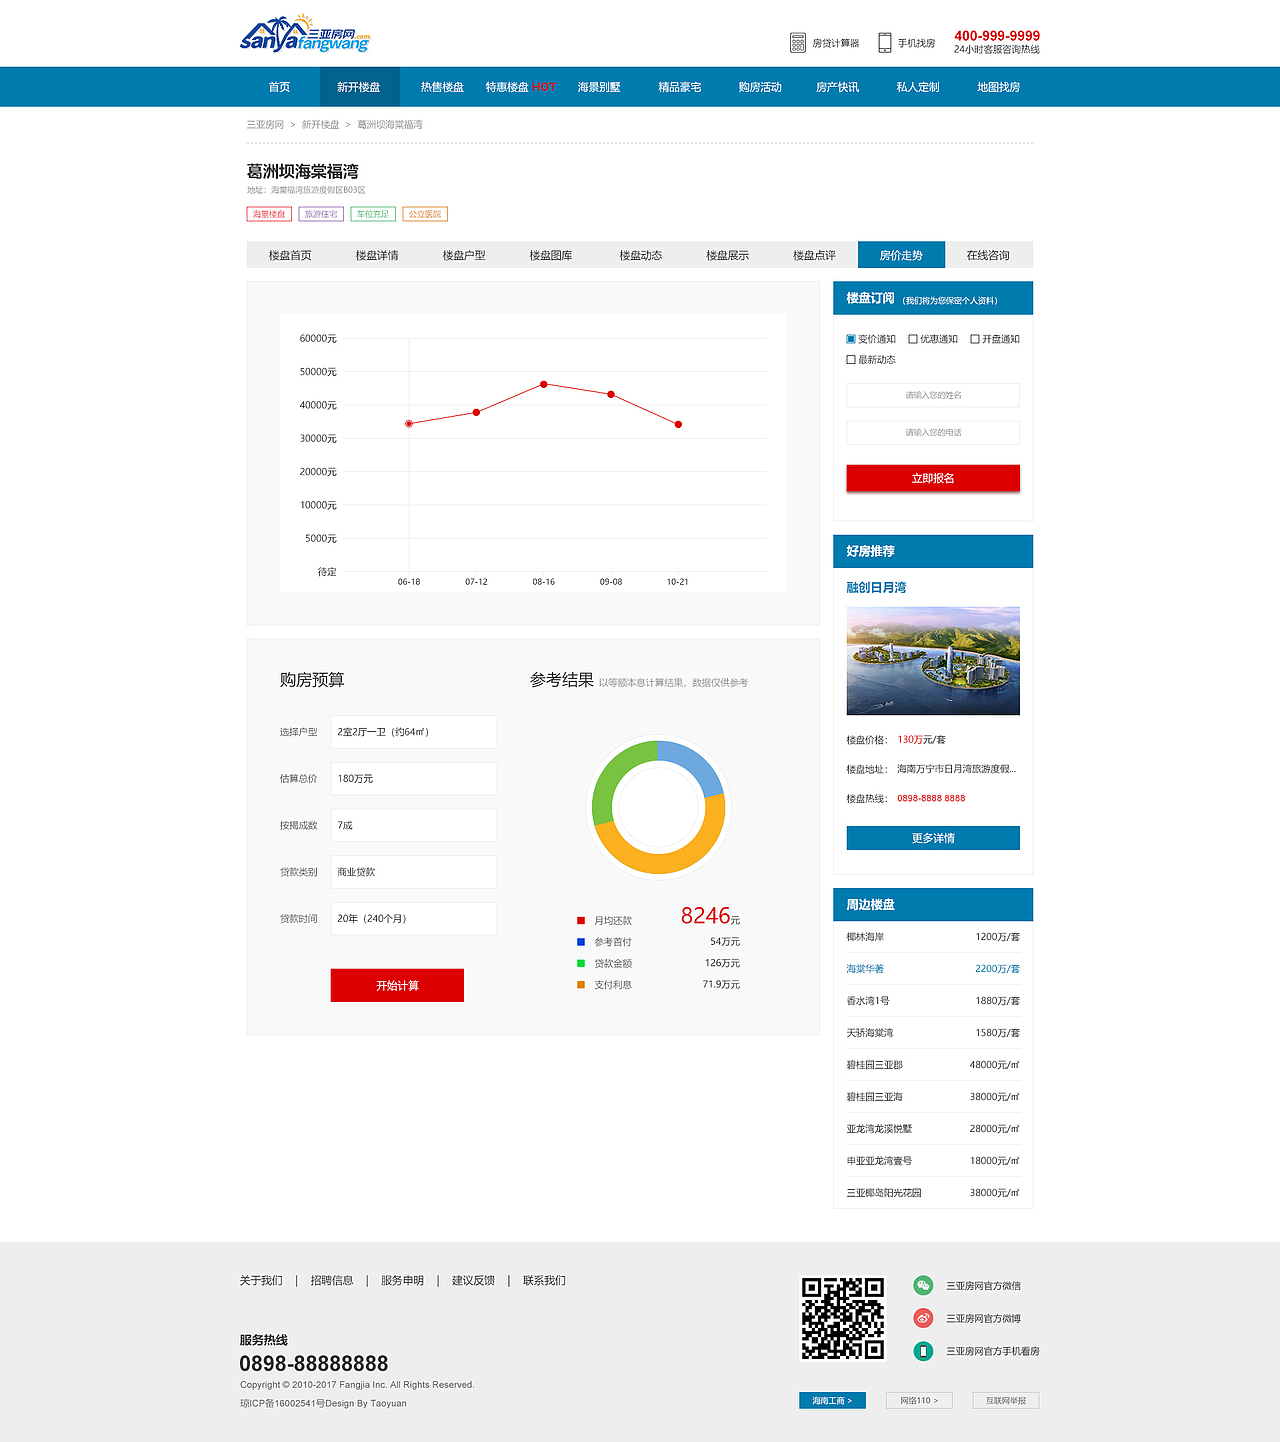This screenshot has width=1280, height=1442.
Task: Open the 估算总价 field showing 180万元
Action: pyautogui.click(x=414, y=779)
